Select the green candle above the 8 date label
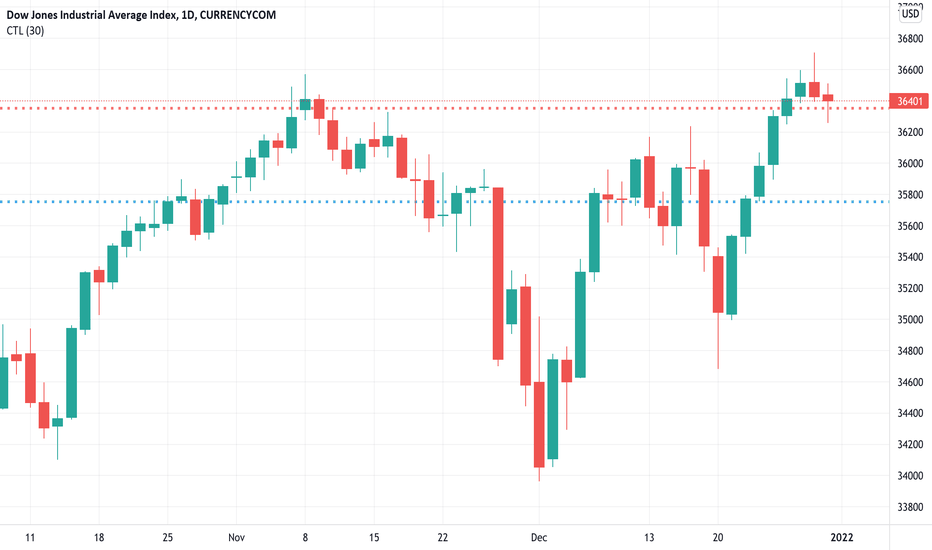Screen dimensions: 932x550 (305, 105)
